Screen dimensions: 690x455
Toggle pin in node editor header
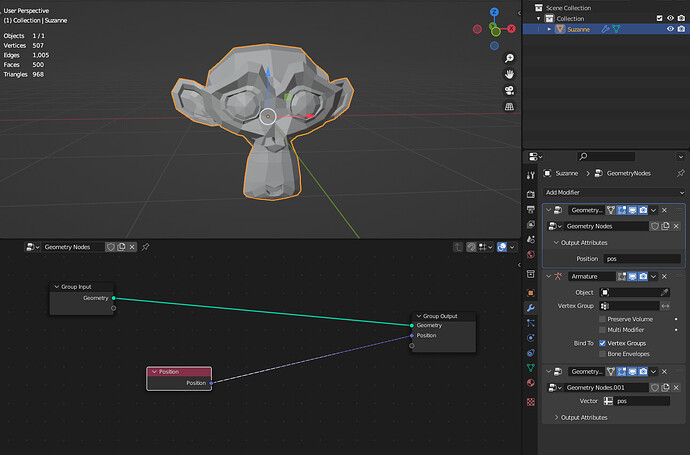coord(145,247)
